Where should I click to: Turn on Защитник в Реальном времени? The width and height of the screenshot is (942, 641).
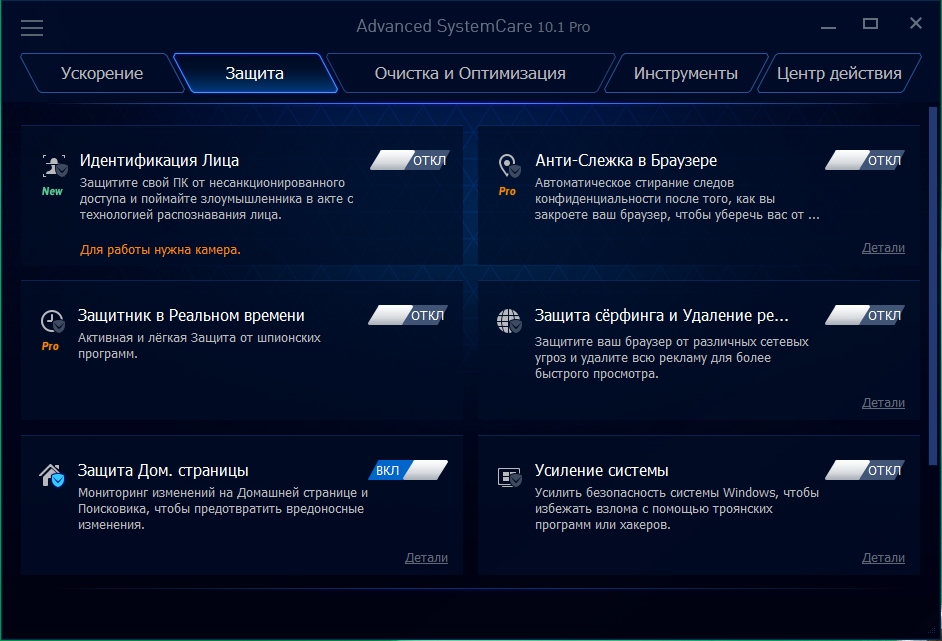pyautogui.click(x=409, y=315)
